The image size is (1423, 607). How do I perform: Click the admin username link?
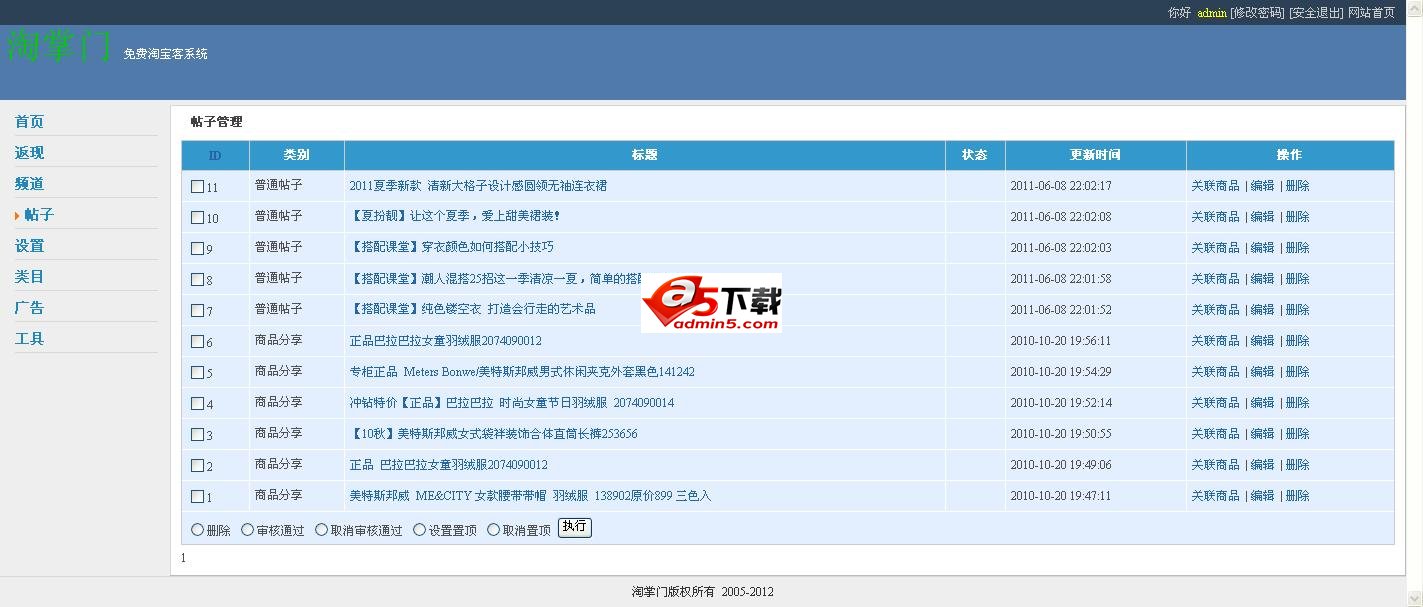tap(1212, 13)
